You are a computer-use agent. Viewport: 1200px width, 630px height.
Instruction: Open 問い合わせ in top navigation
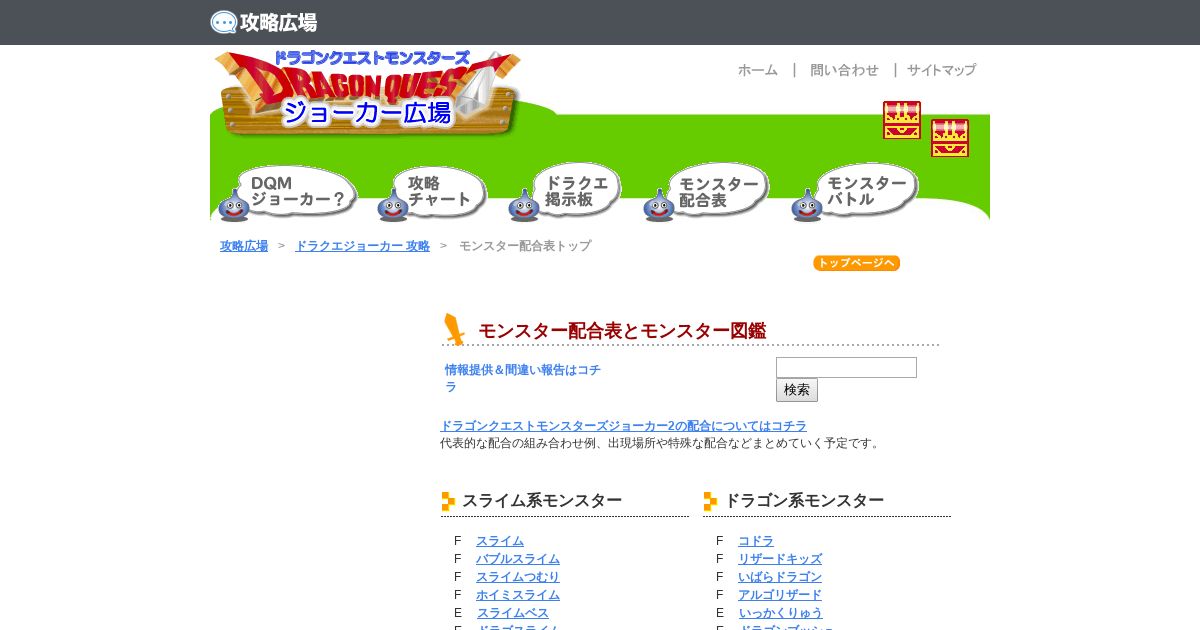click(844, 70)
